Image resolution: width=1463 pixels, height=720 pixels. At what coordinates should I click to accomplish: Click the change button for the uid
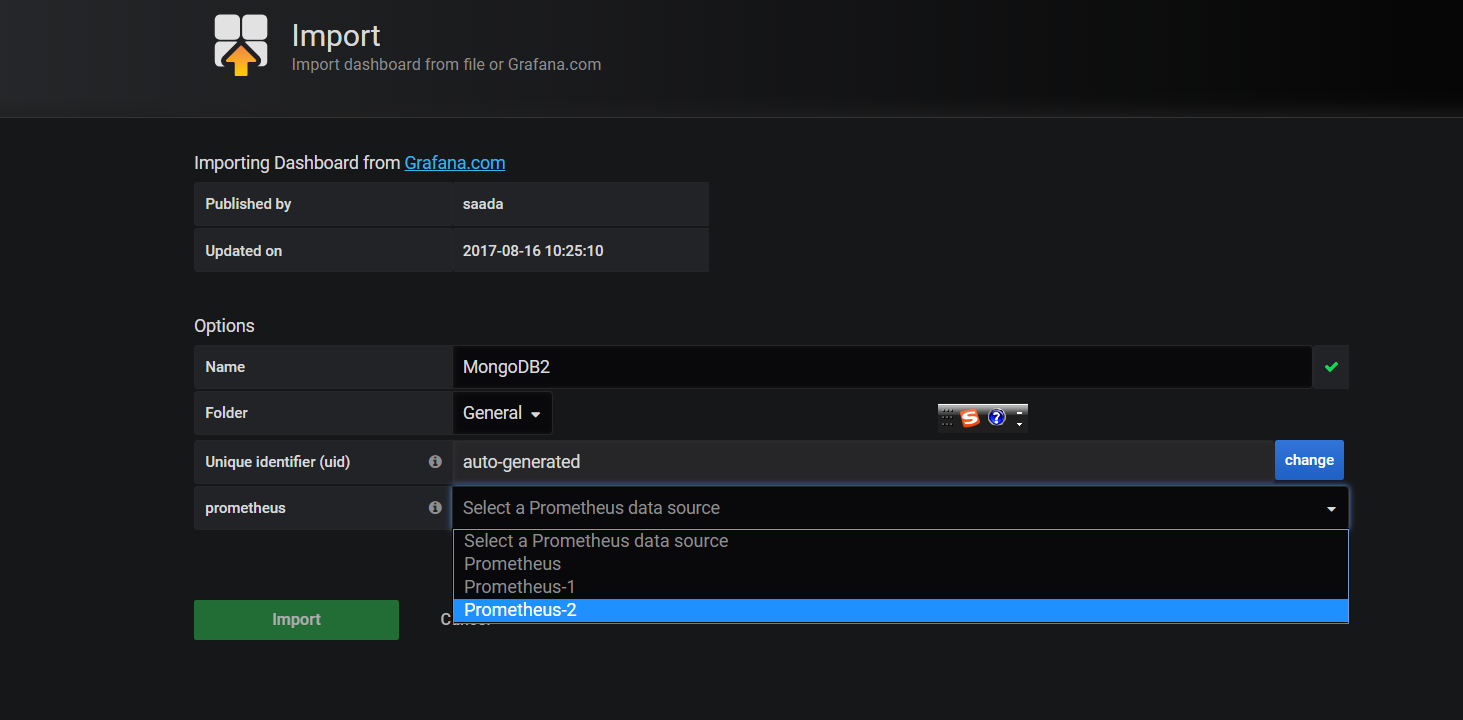pos(1309,459)
